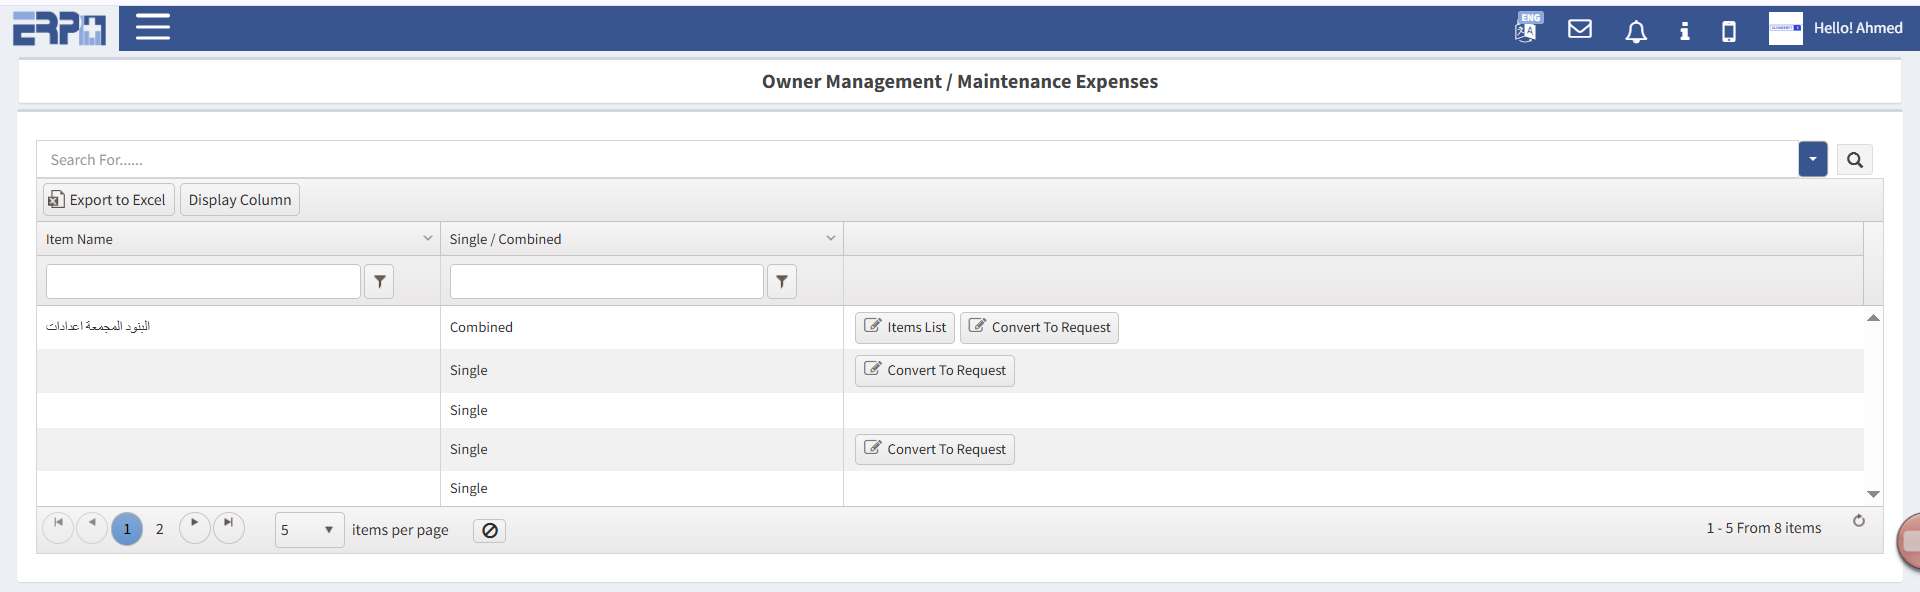This screenshot has height=592, width=1920.
Task: Expand the blue search options dropdown
Action: pos(1812,159)
